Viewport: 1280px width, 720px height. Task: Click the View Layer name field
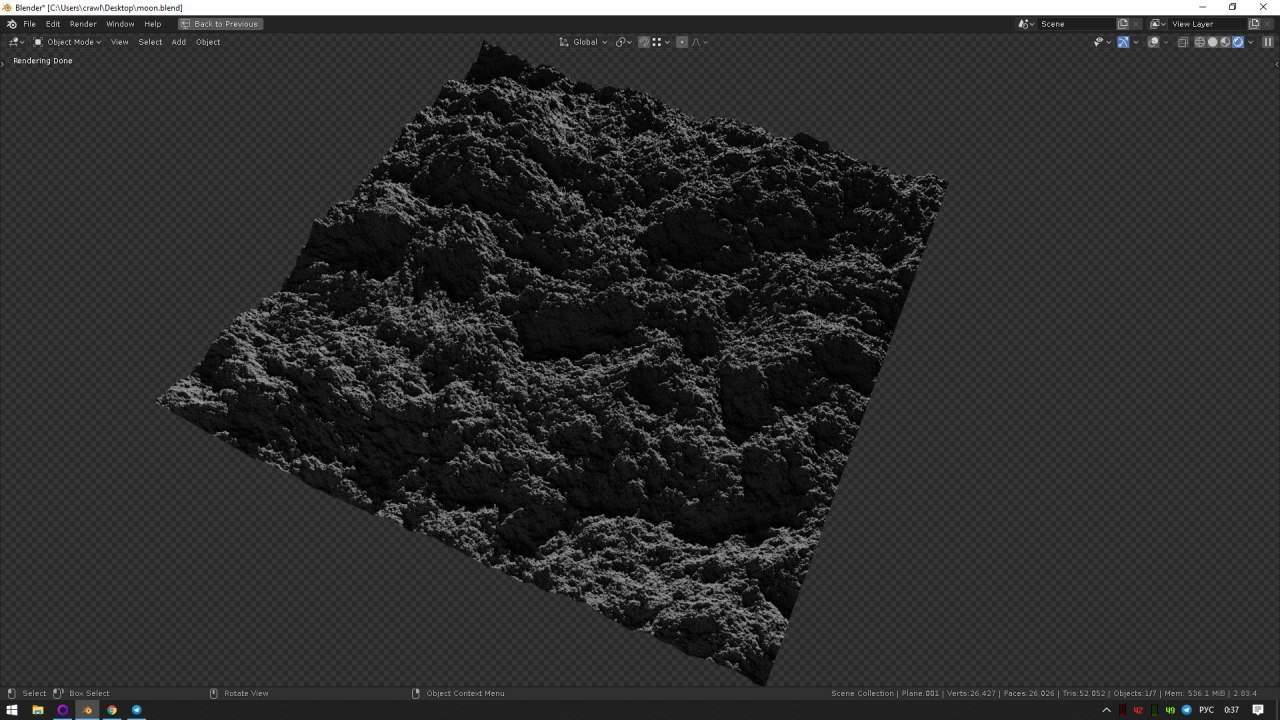click(x=1207, y=24)
